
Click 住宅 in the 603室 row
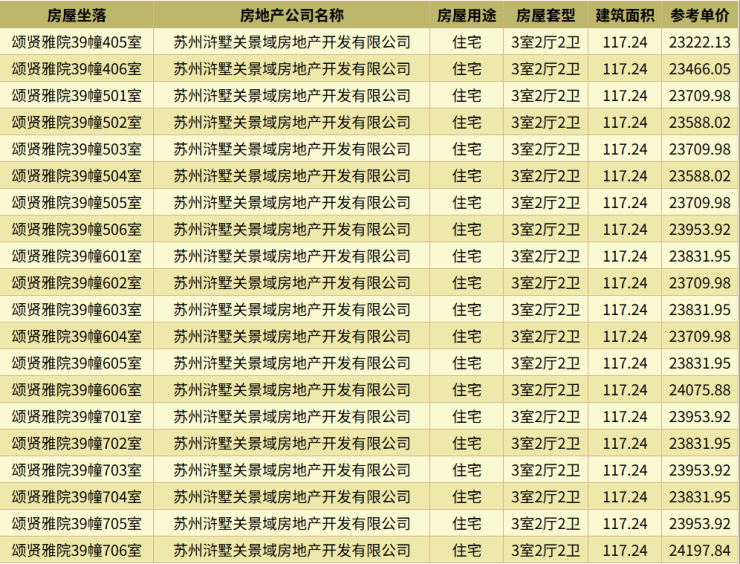pos(467,310)
